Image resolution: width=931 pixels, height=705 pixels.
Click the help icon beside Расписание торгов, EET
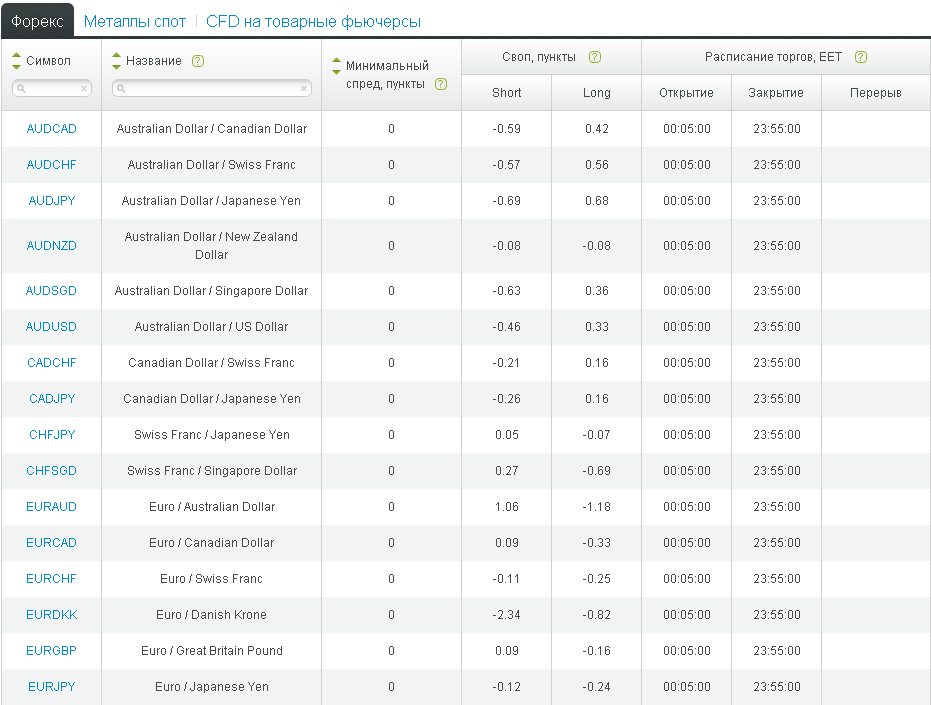coord(861,57)
